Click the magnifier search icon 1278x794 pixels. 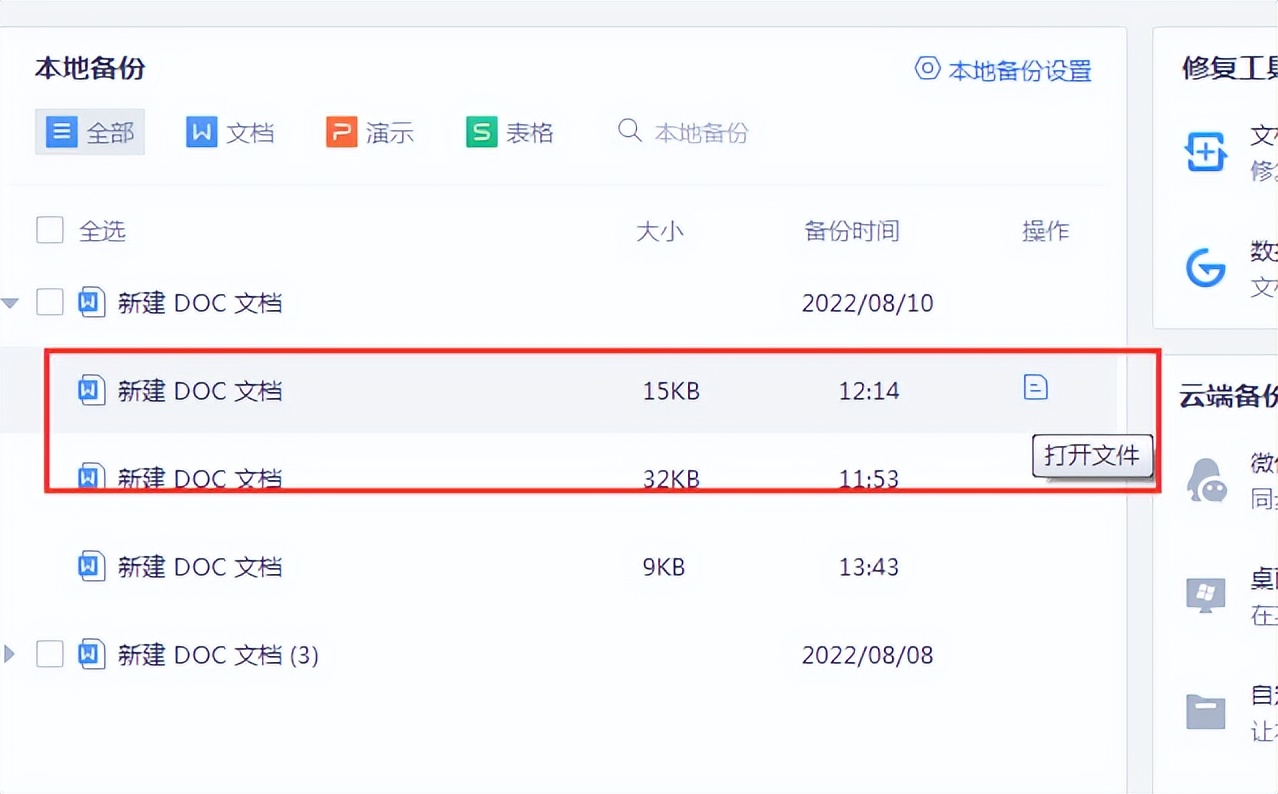629,131
